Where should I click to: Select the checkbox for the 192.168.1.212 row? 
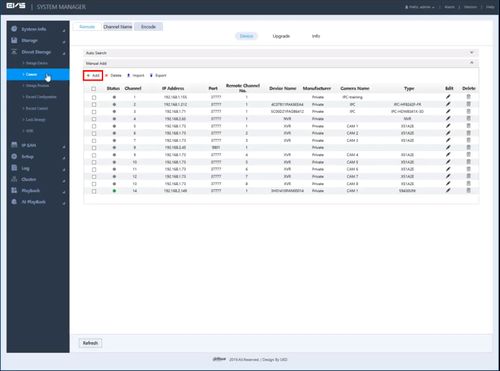(94, 105)
